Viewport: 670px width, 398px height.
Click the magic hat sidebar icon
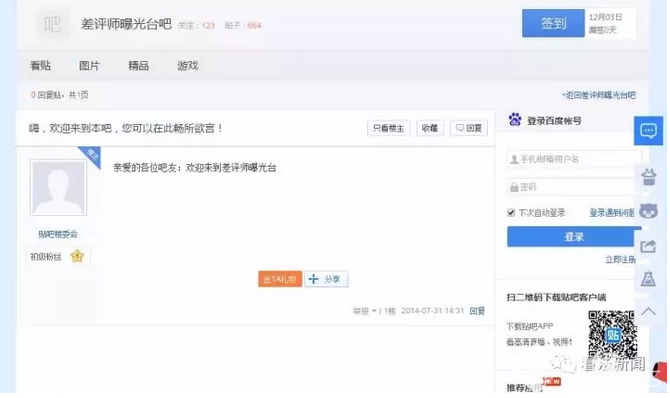(x=649, y=177)
